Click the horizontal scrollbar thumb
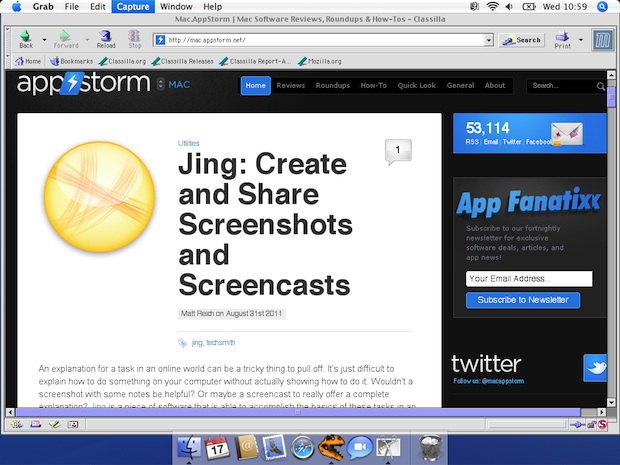The image size is (620, 465). click(298, 412)
